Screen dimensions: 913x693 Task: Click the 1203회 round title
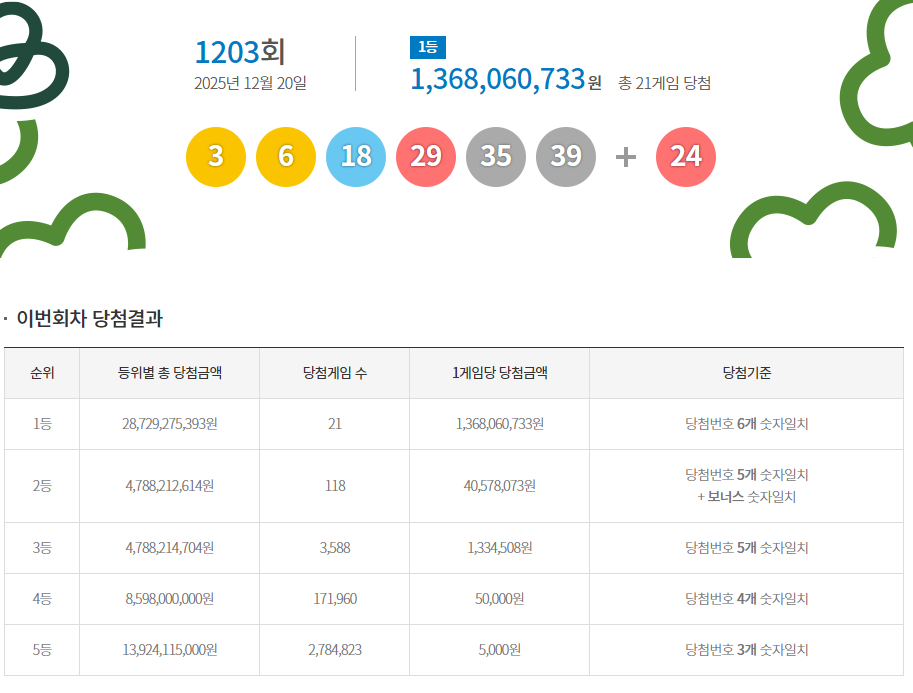point(240,53)
